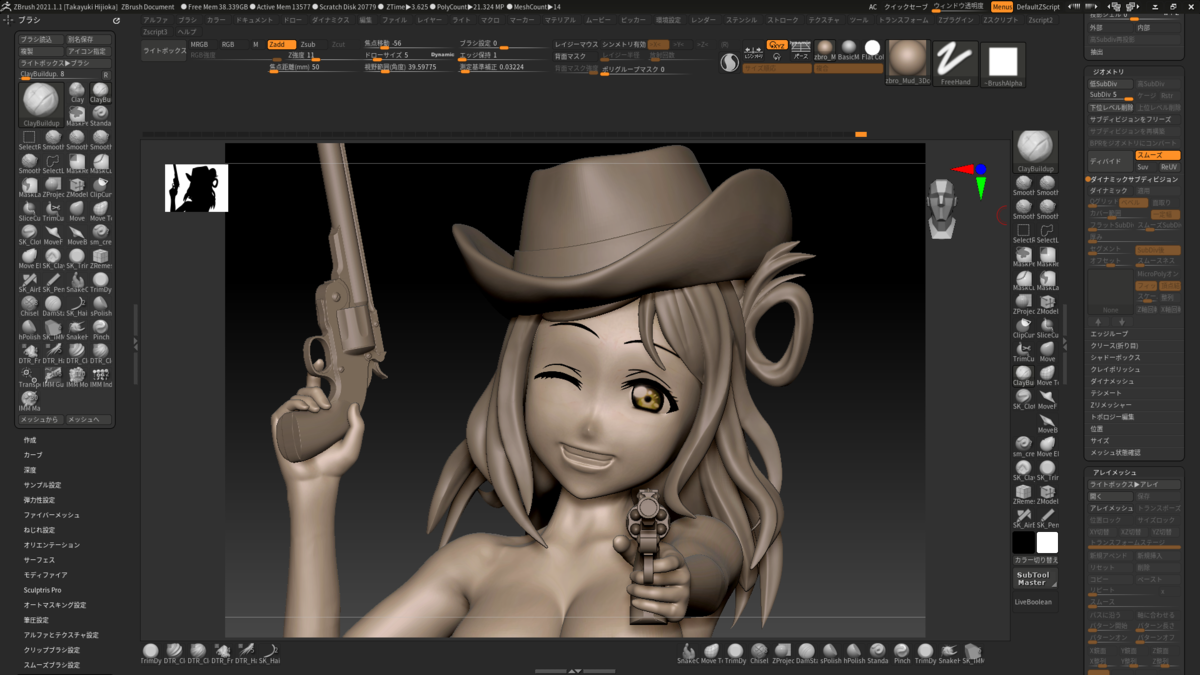Toggle the Perspective (パース) icon
The height and width of the screenshot is (675, 1200).
point(800,49)
